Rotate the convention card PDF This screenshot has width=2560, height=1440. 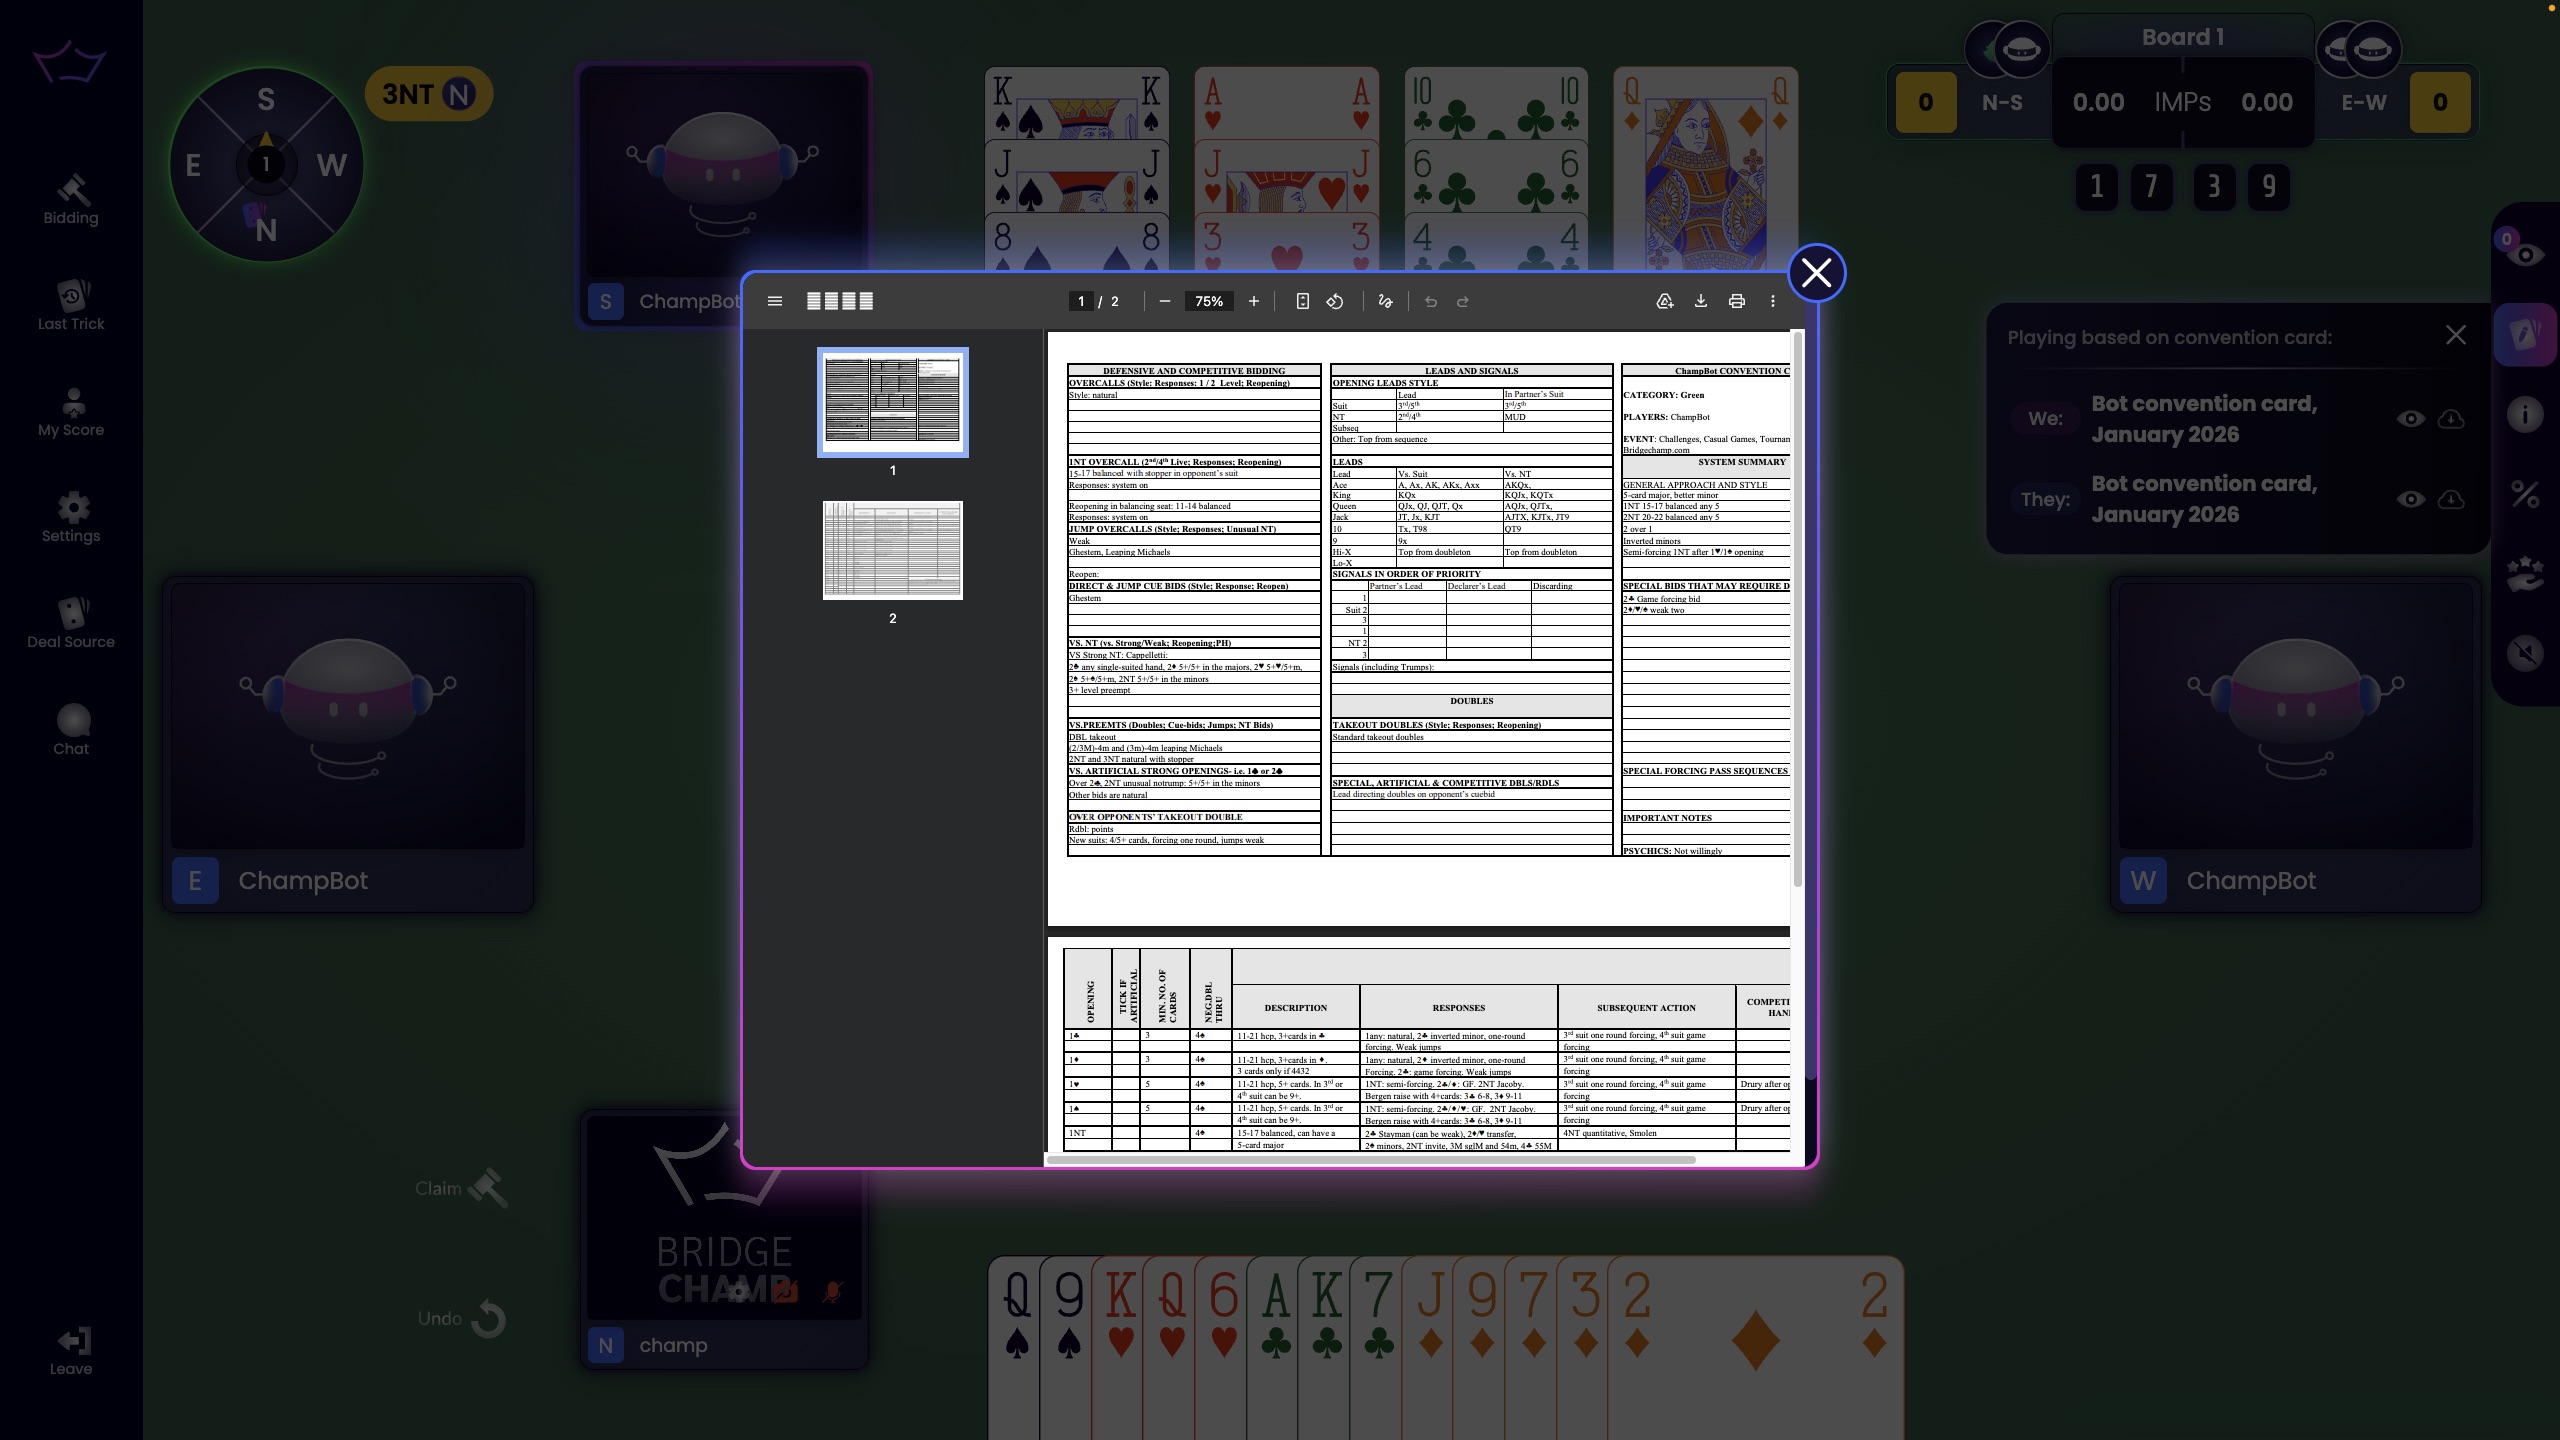click(1335, 300)
